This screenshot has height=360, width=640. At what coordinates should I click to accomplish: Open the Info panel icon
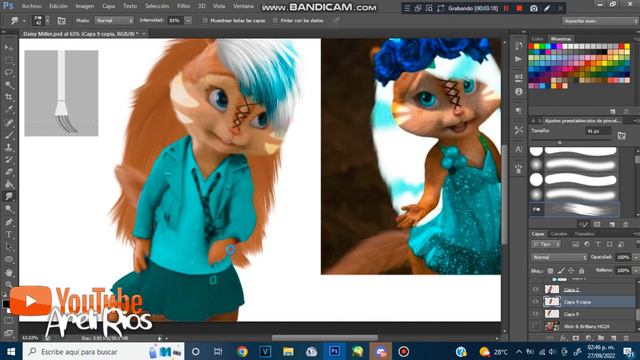point(519,91)
